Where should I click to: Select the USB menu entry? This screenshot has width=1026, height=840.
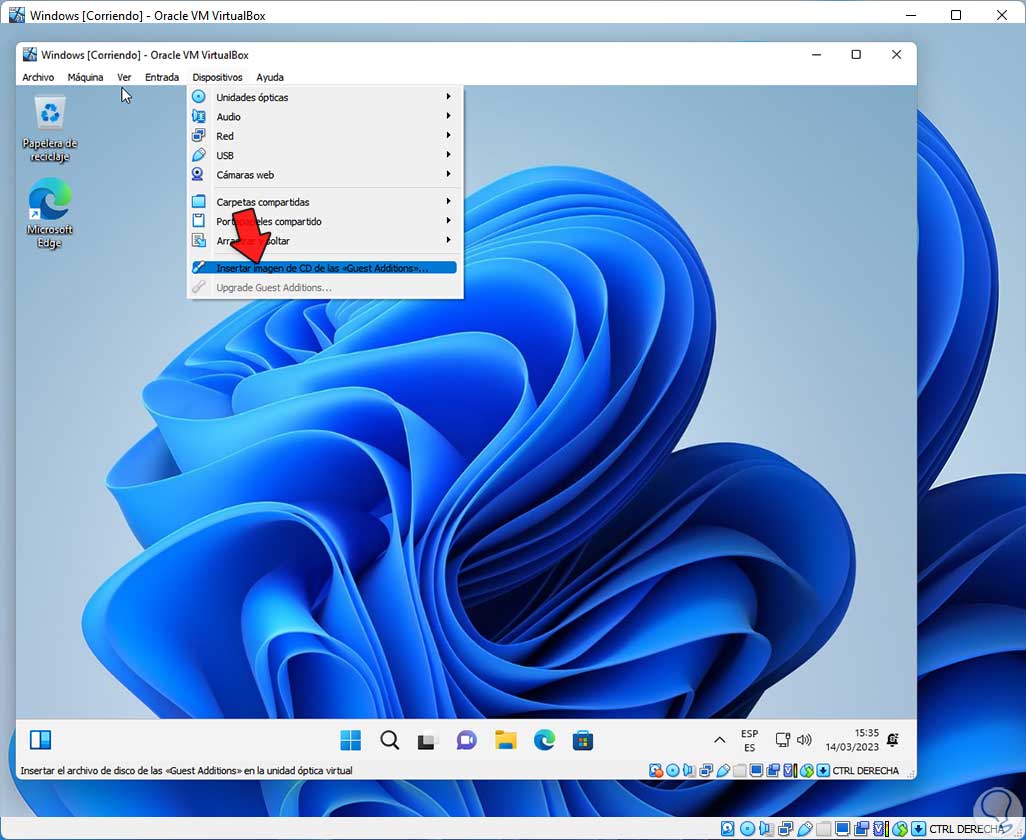point(325,156)
